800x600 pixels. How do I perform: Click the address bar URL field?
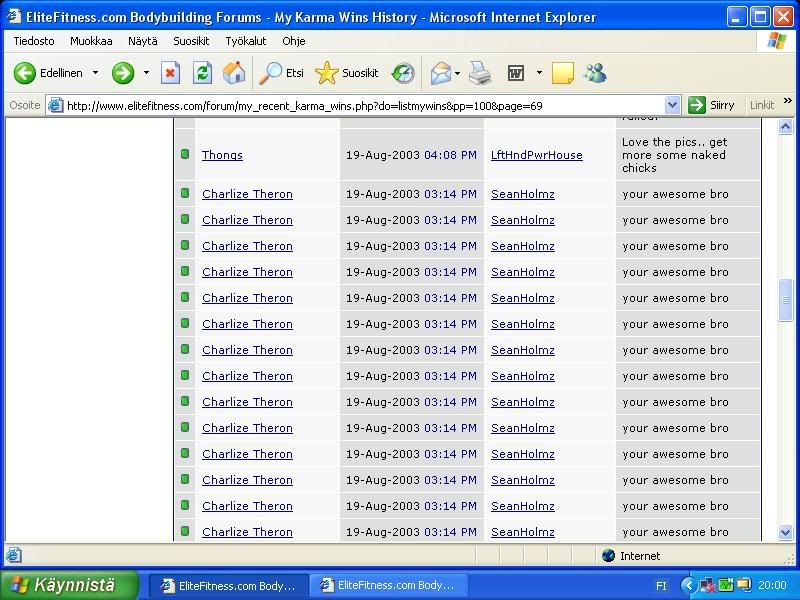pyautogui.click(x=360, y=105)
